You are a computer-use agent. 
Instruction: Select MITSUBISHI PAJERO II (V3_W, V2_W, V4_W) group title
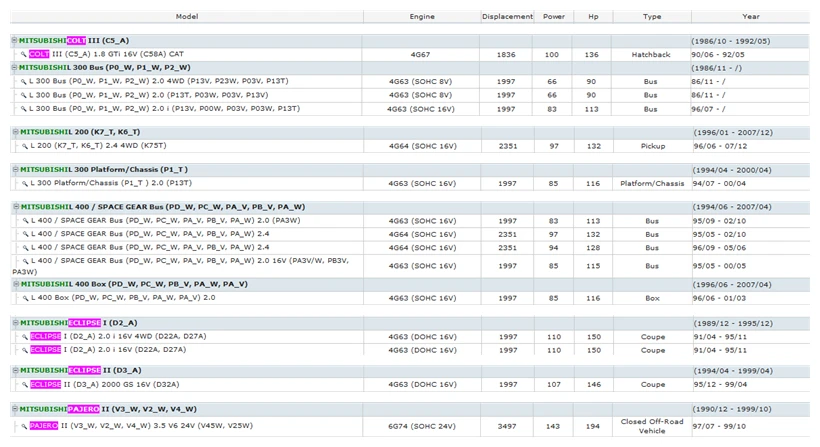point(108,409)
